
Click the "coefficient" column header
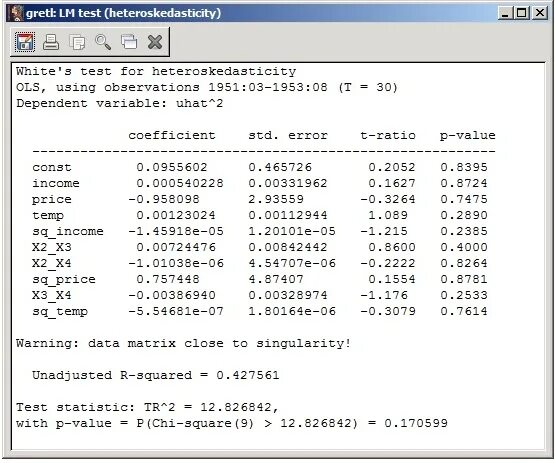pos(172,135)
